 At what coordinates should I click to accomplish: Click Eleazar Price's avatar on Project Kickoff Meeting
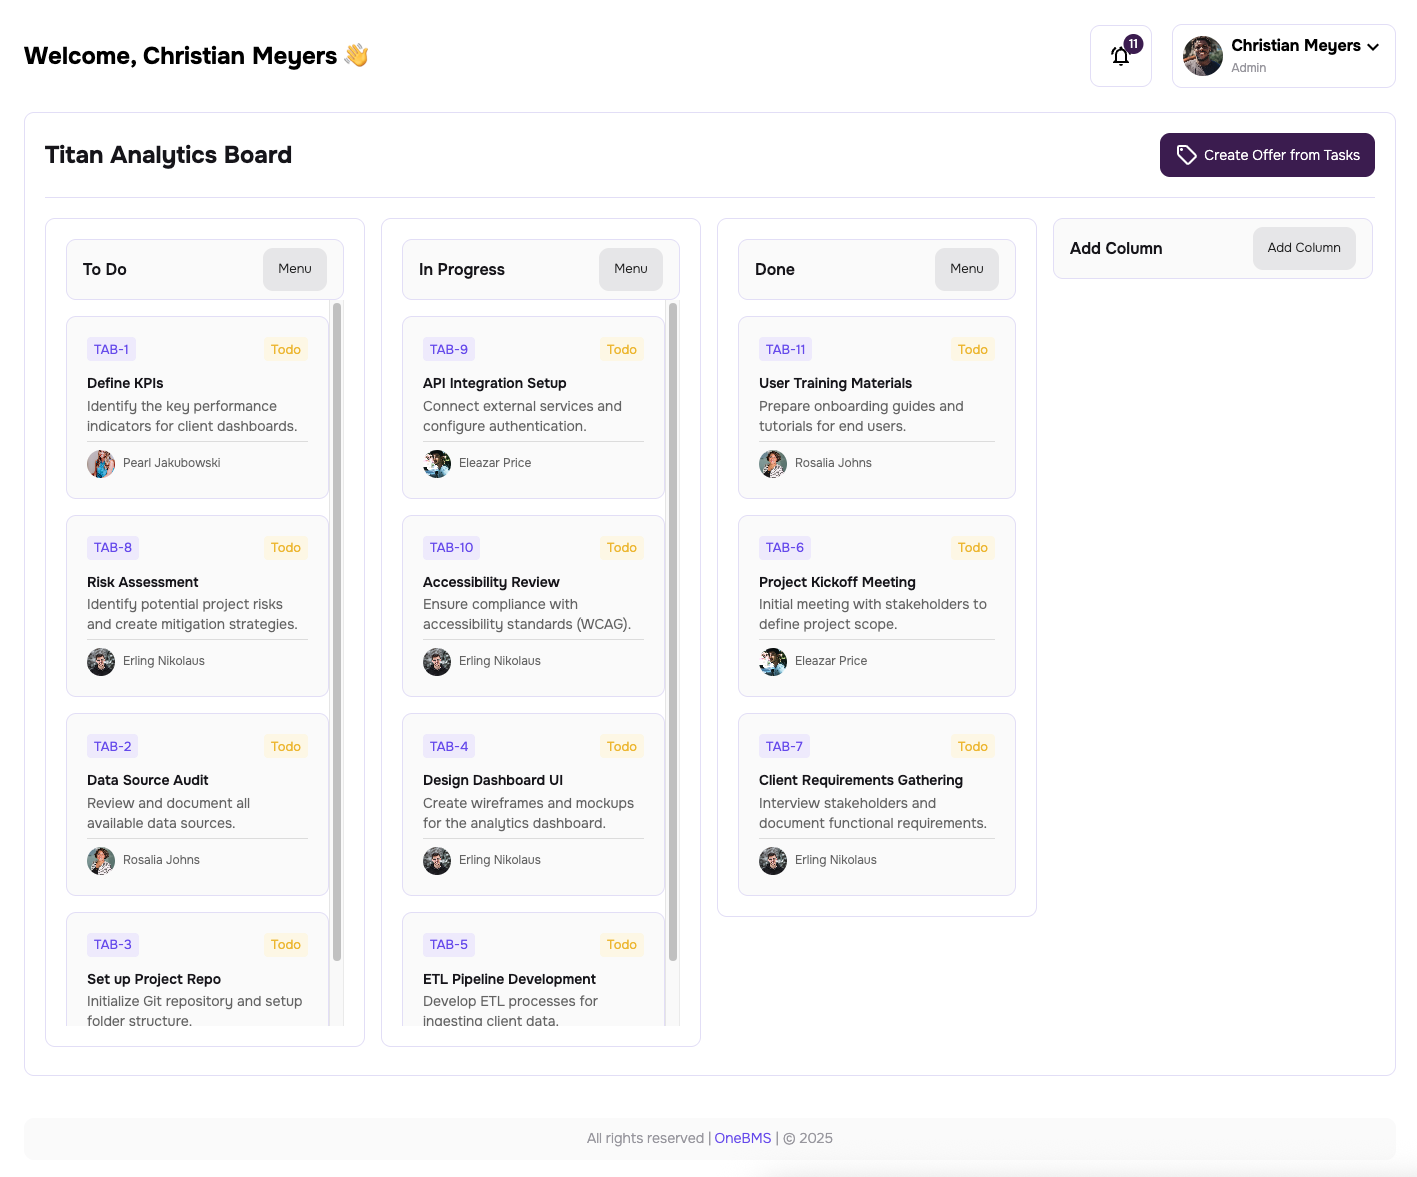click(772, 661)
